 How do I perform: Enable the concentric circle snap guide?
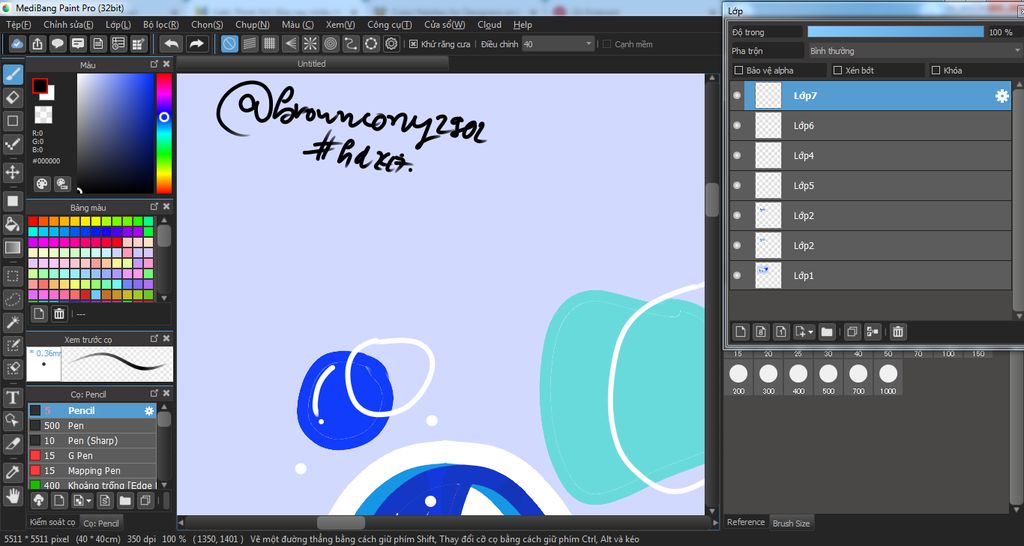tap(330, 44)
